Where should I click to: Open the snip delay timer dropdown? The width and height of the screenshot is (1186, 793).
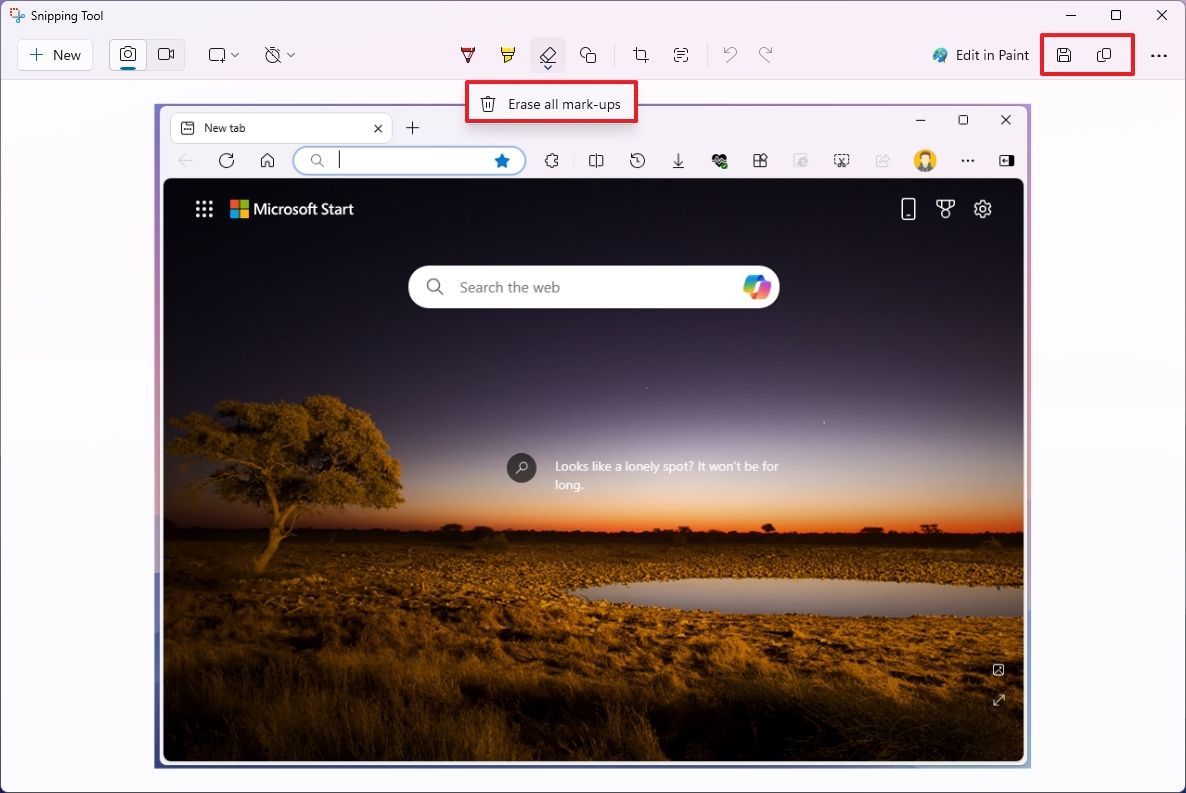pyautogui.click(x=279, y=55)
